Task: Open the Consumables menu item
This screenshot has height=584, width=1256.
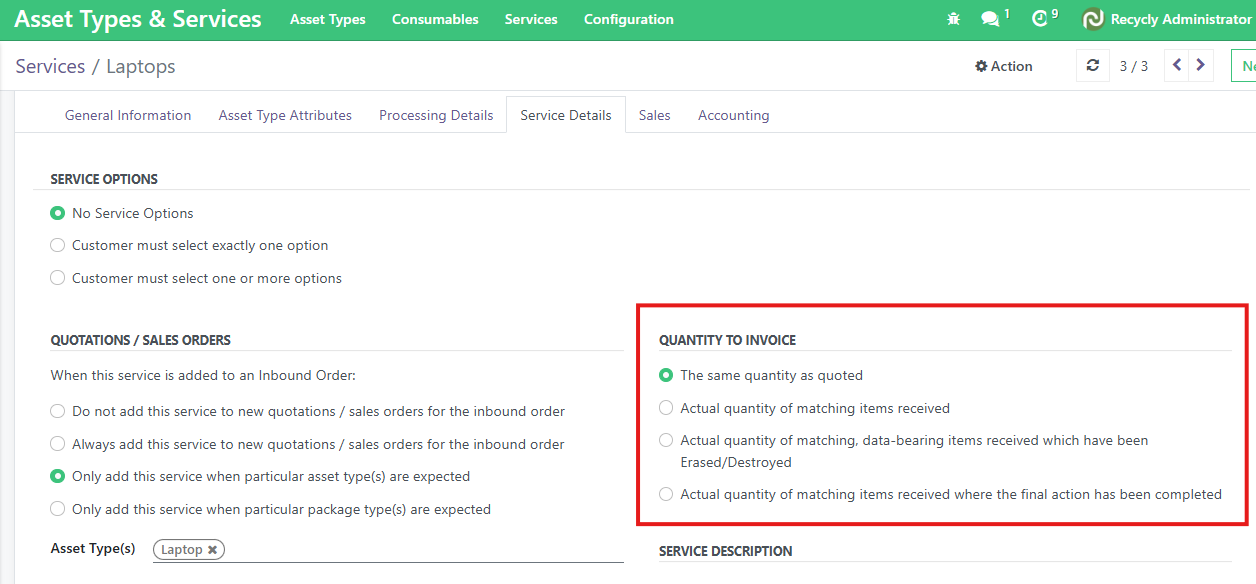Action: 435,19
